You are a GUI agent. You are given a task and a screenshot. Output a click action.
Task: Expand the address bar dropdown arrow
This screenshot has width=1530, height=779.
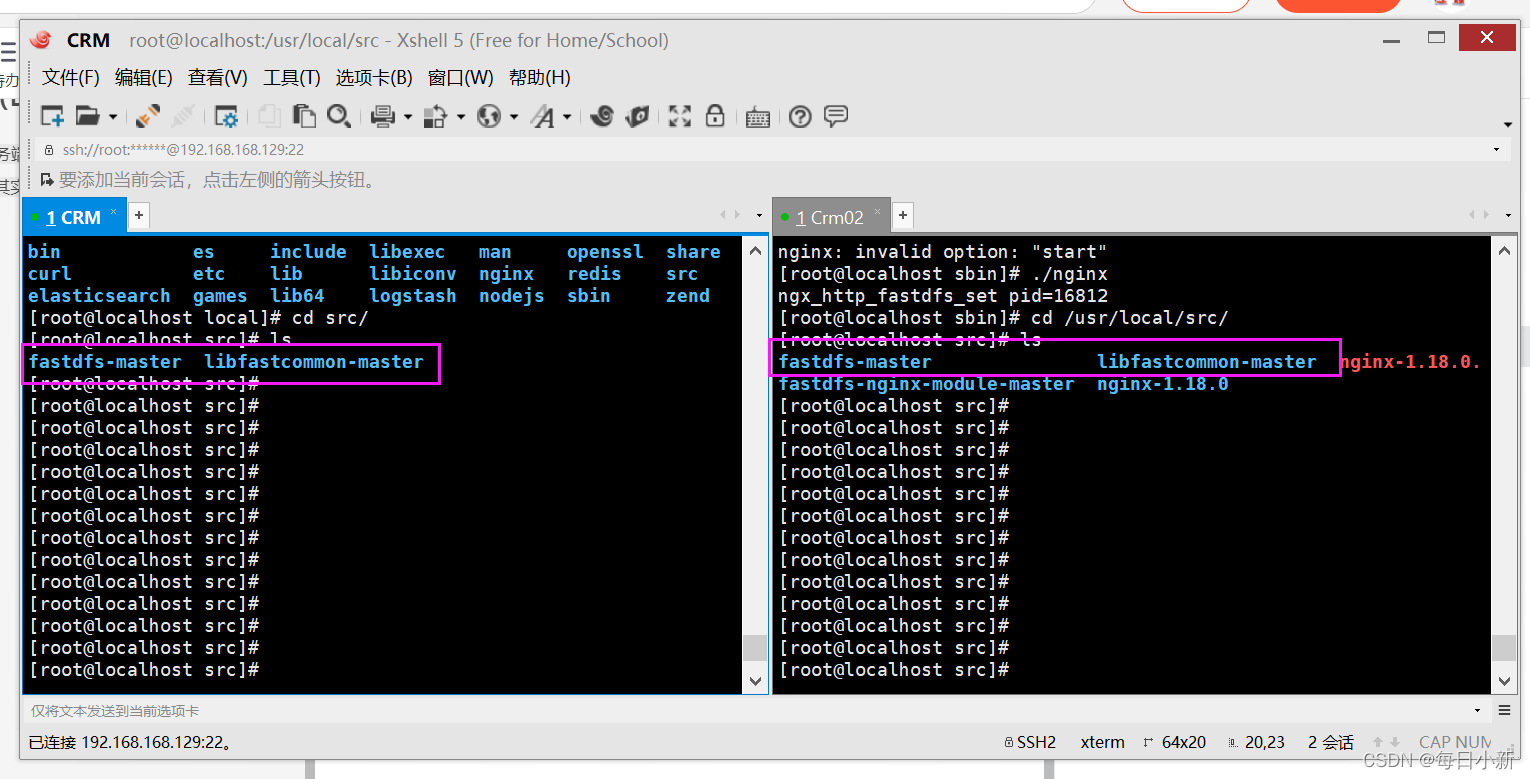tap(1497, 150)
